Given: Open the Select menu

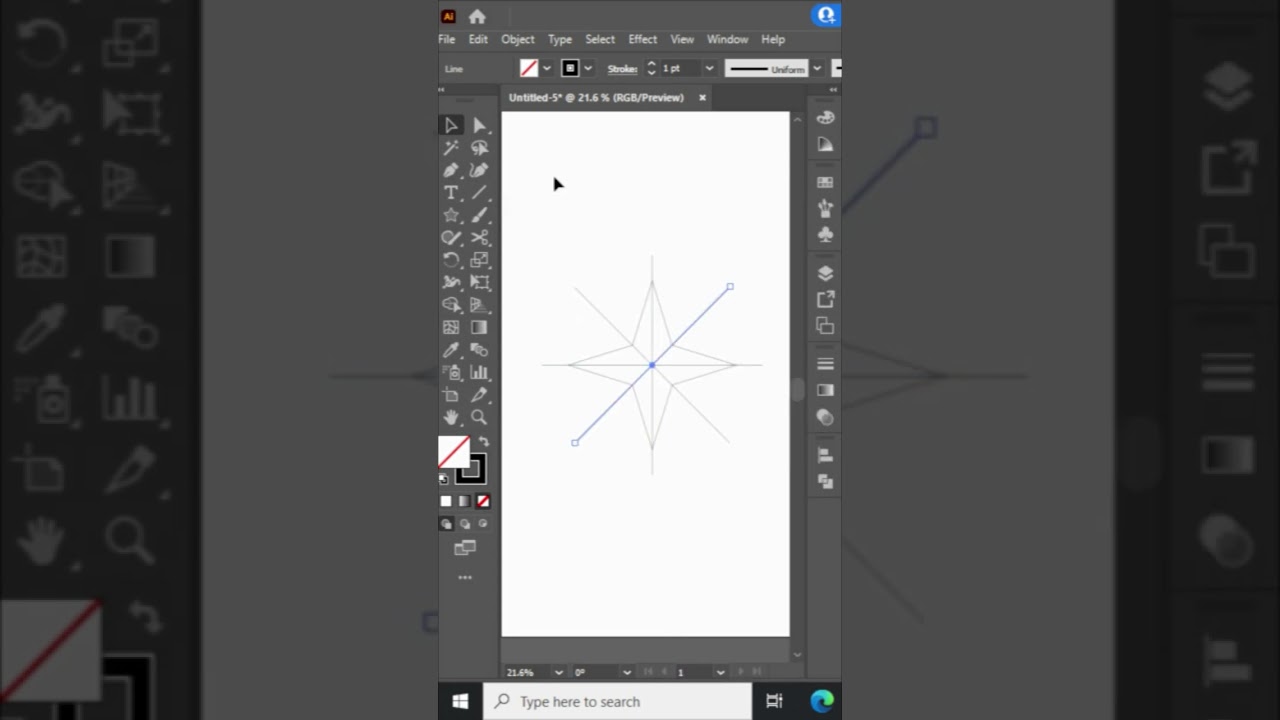Looking at the screenshot, I should (600, 39).
